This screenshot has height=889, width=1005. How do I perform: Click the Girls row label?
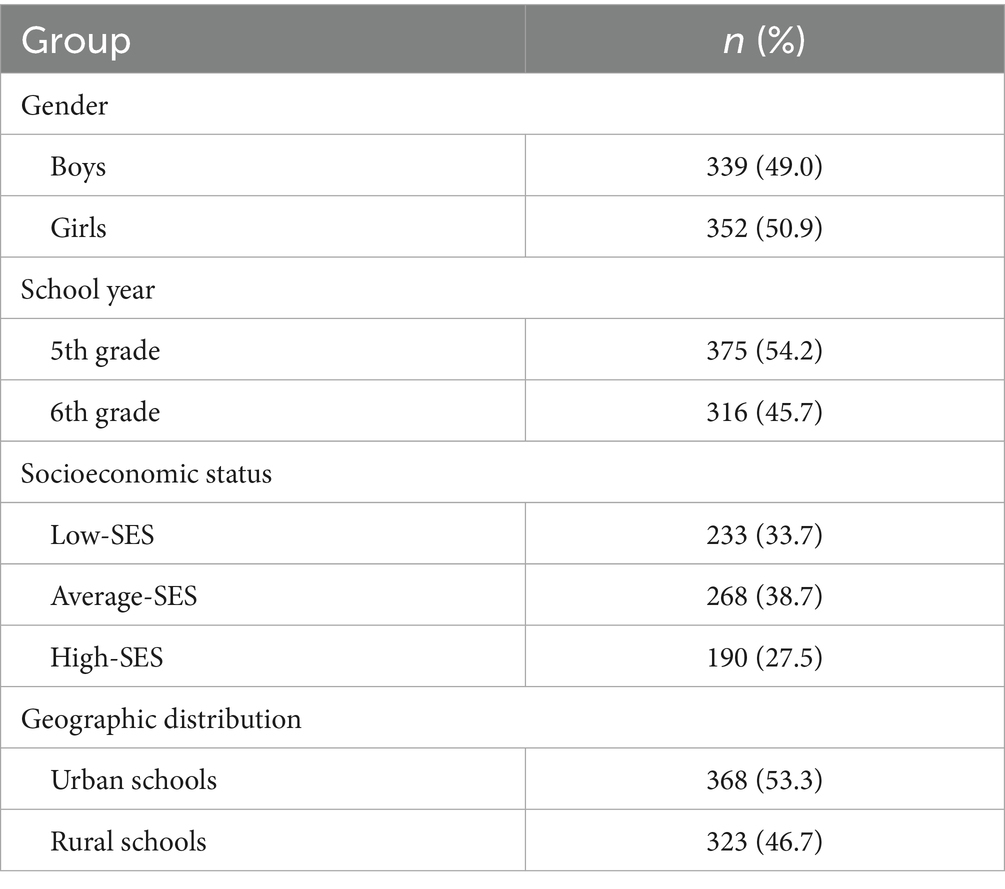(78, 227)
